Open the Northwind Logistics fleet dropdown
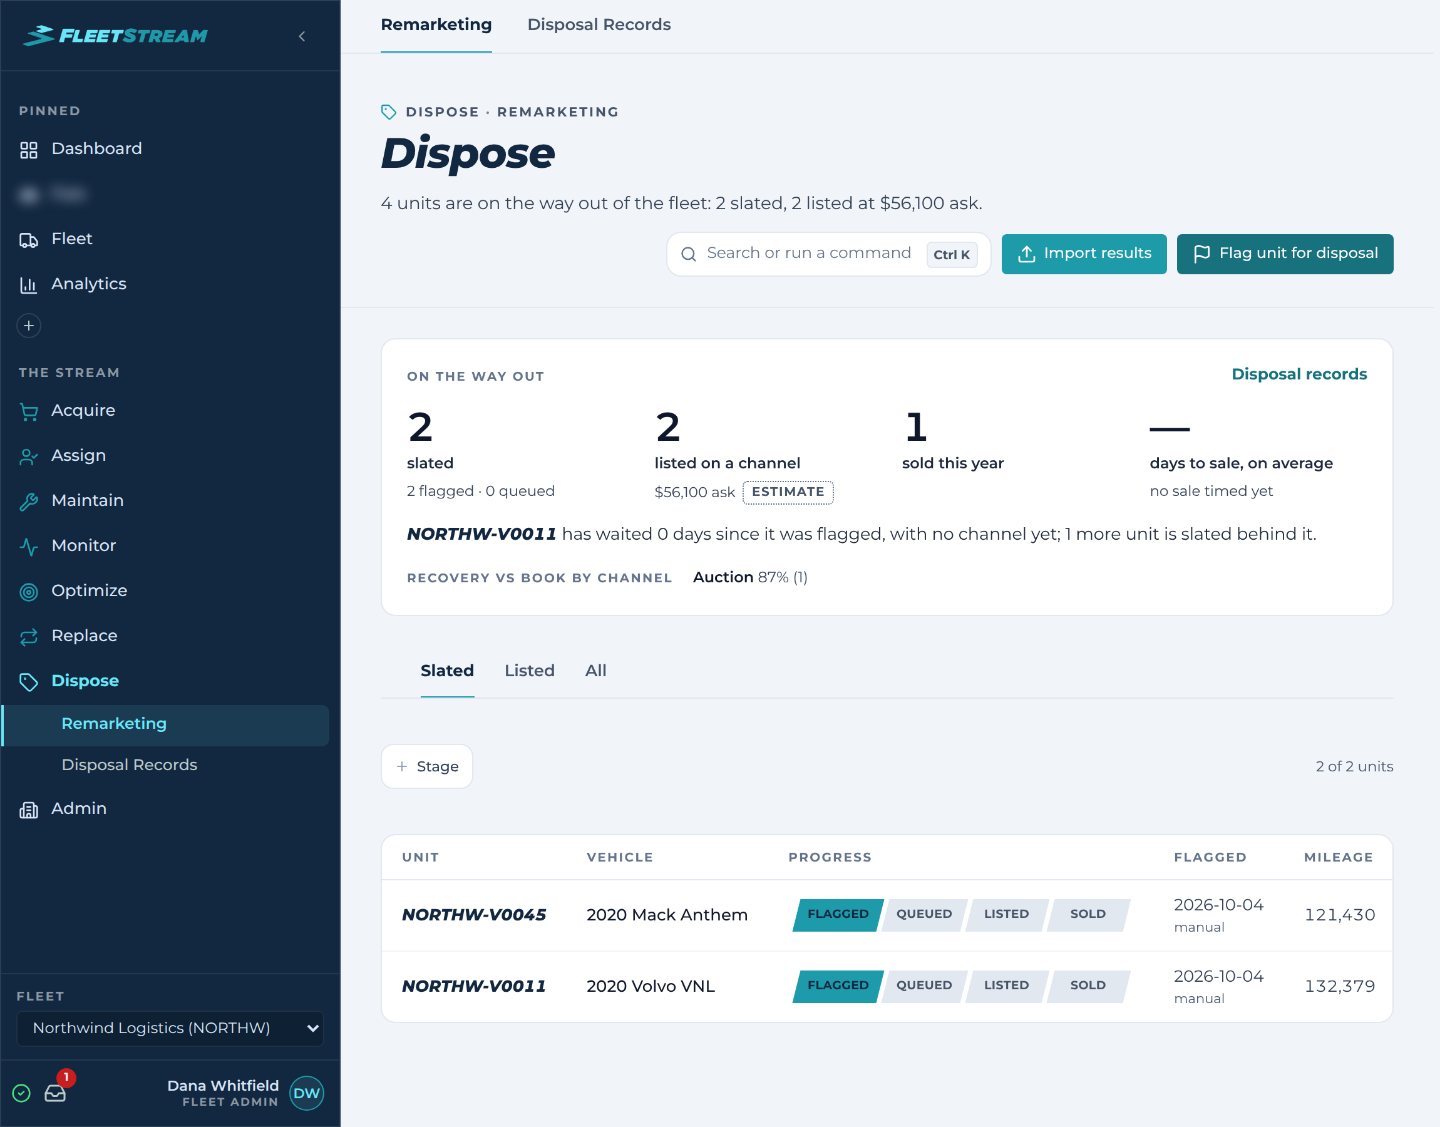Image resolution: width=1440 pixels, height=1127 pixels. click(x=170, y=1028)
